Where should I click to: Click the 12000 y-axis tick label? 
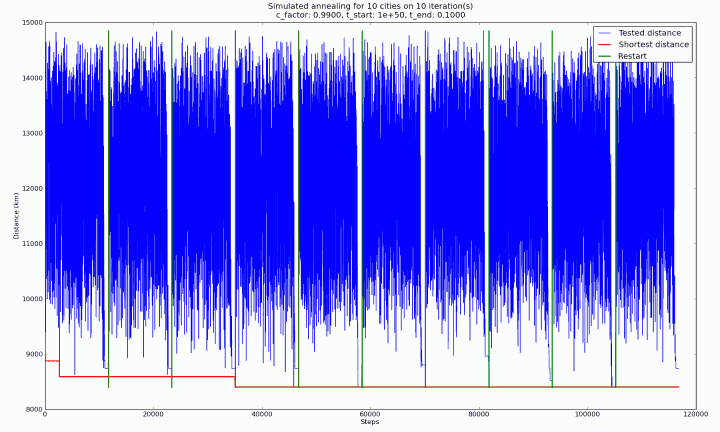click(x=33, y=189)
